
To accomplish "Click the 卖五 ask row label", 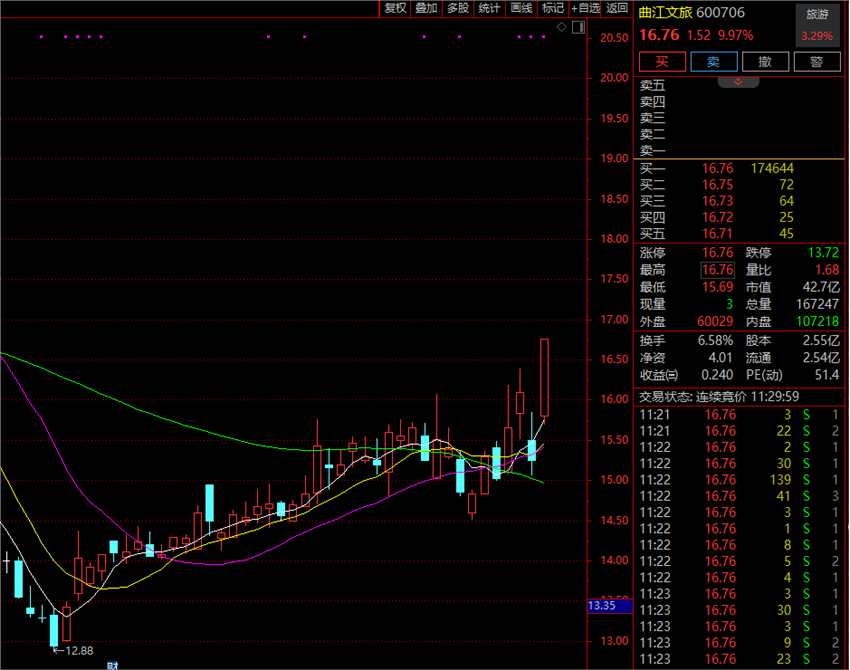I will pyautogui.click(x=652, y=86).
